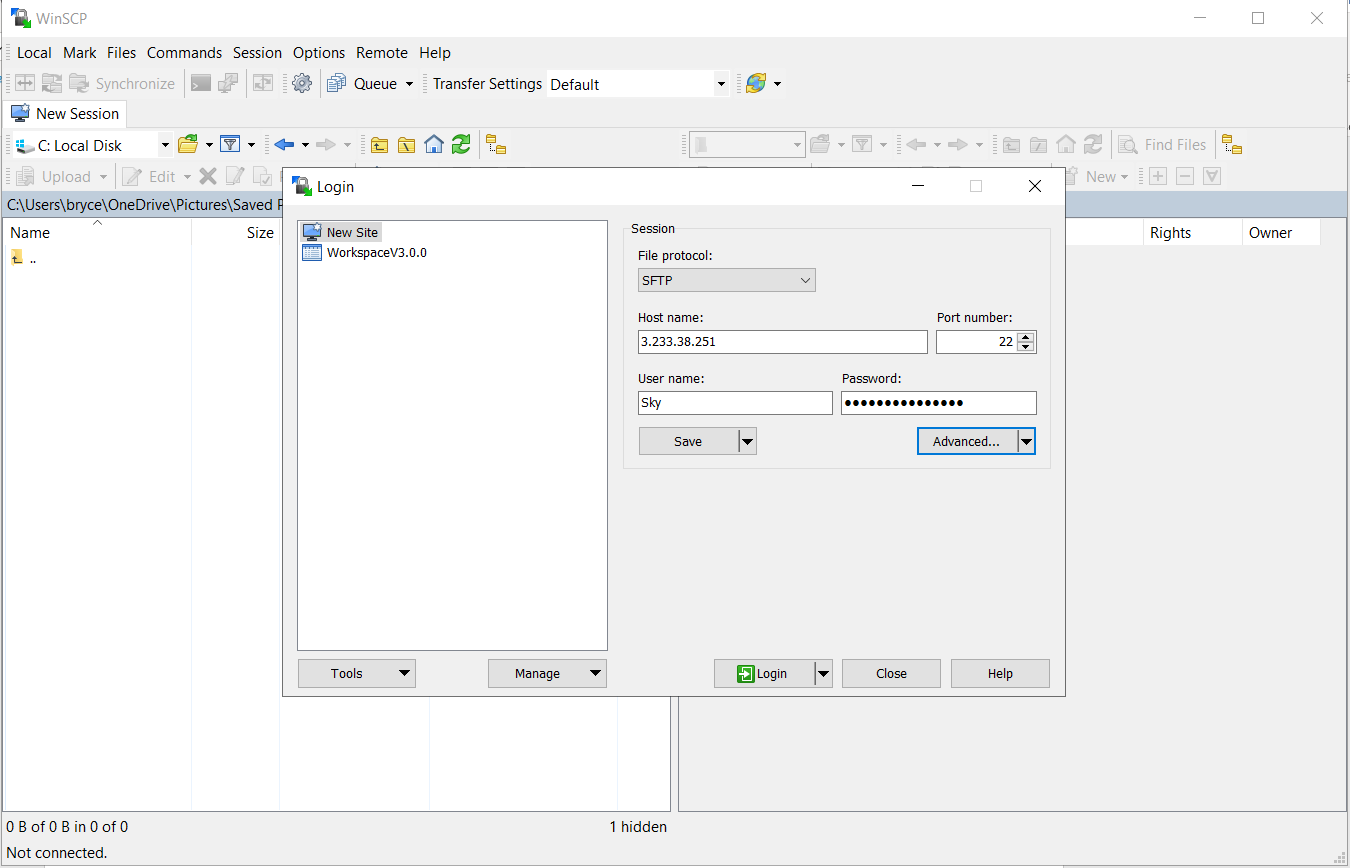Viewport: 1350px width, 868px height.
Task: Go to local root directory icon
Action: click(x=406, y=145)
